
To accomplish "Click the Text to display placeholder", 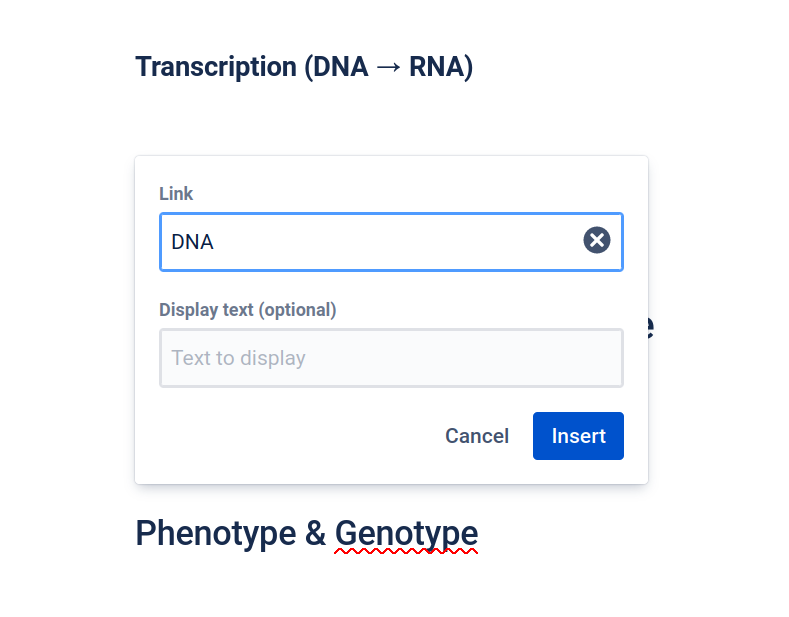I will tap(239, 358).
